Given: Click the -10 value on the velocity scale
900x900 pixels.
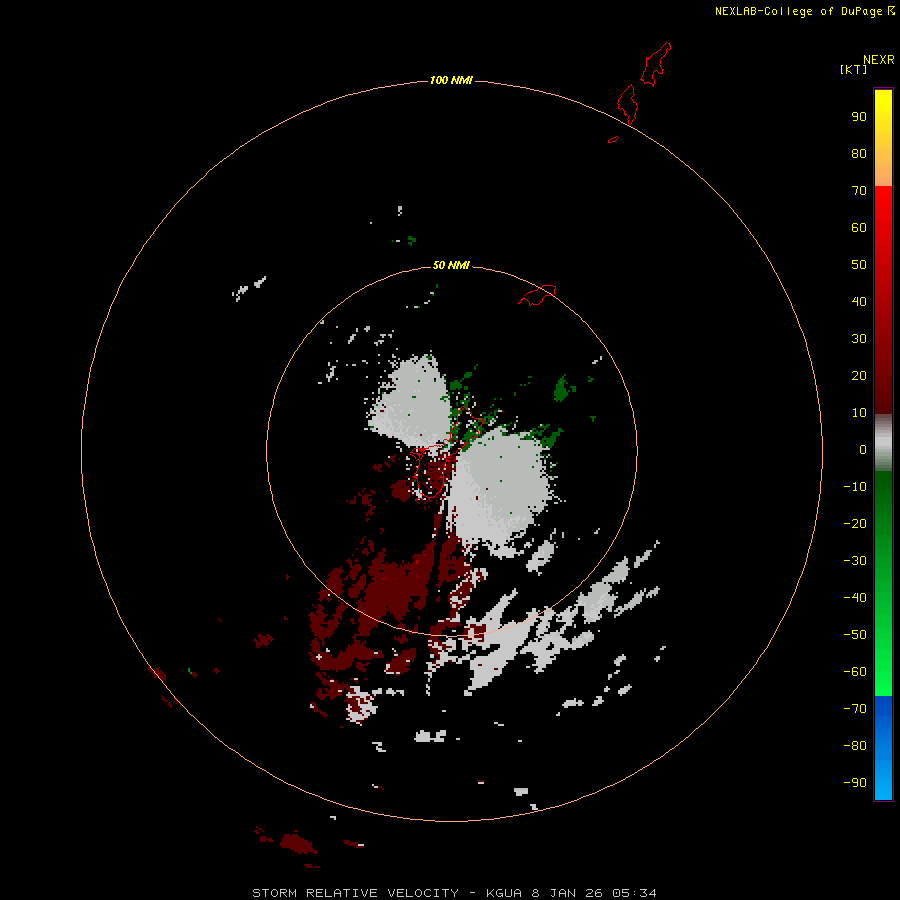Looking at the screenshot, I should 855,487.
